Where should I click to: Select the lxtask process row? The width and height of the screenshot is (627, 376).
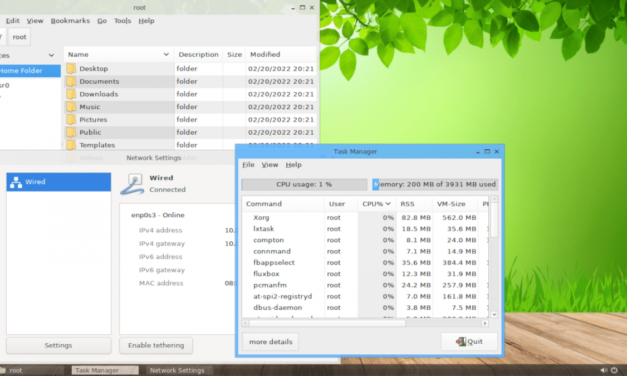click(365, 229)
